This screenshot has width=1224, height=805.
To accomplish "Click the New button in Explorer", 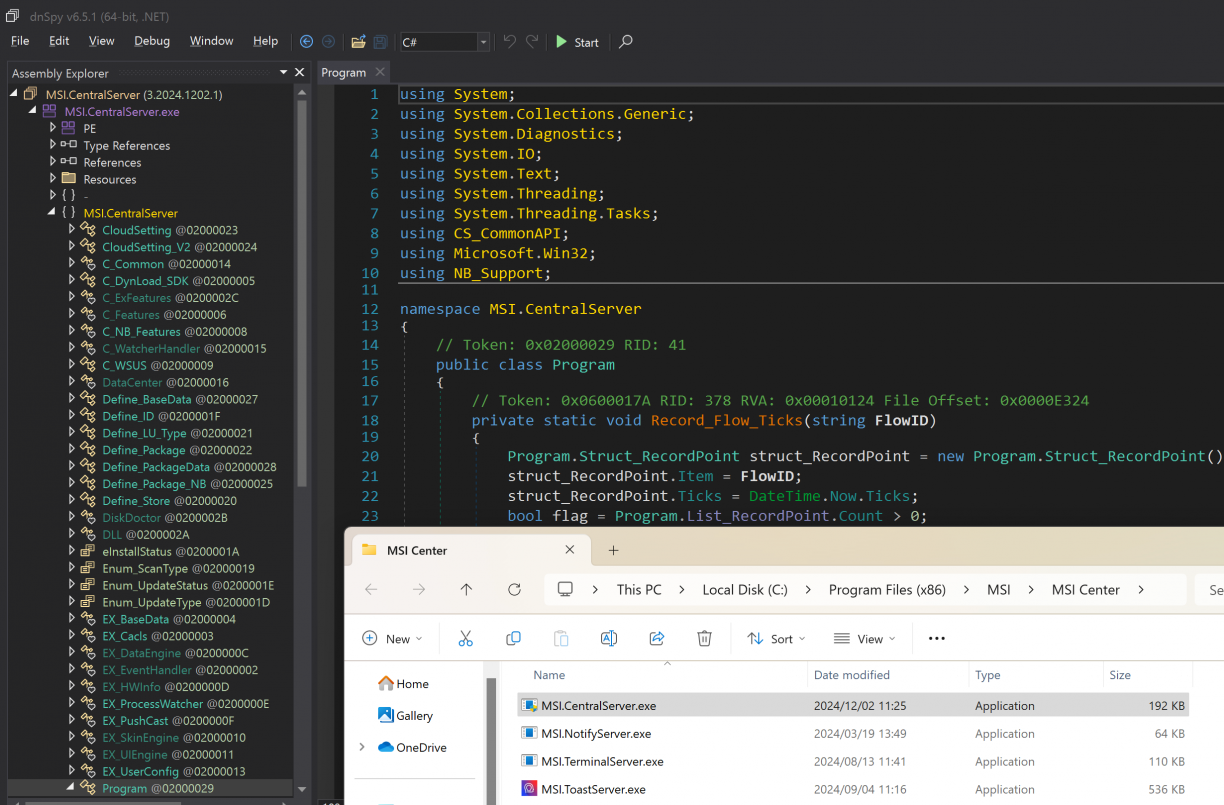I will click(392, 639).
